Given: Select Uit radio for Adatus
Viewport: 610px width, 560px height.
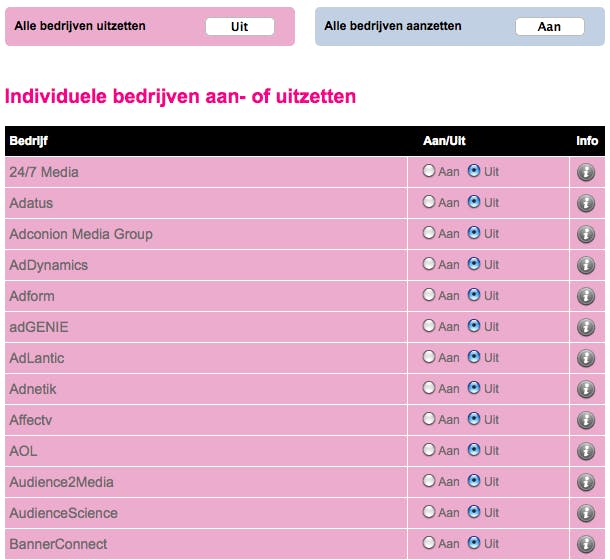Looking at the screenshot, I should 473,202.
